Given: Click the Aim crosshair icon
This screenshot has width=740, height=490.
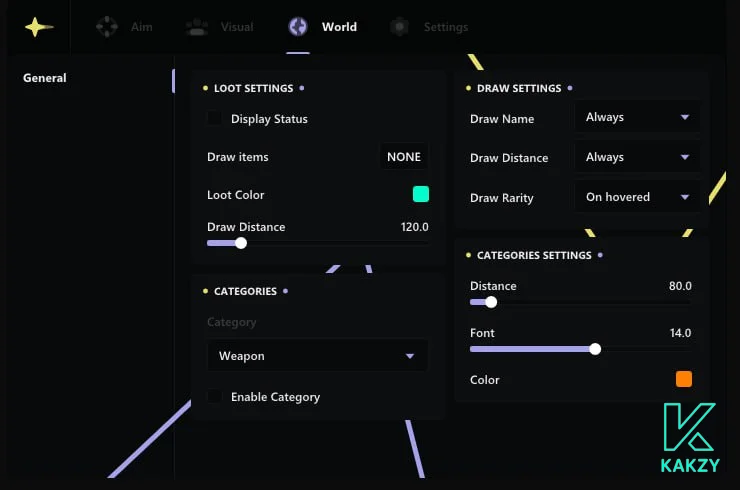Looking at the screenshot, I should coord(106,27).
